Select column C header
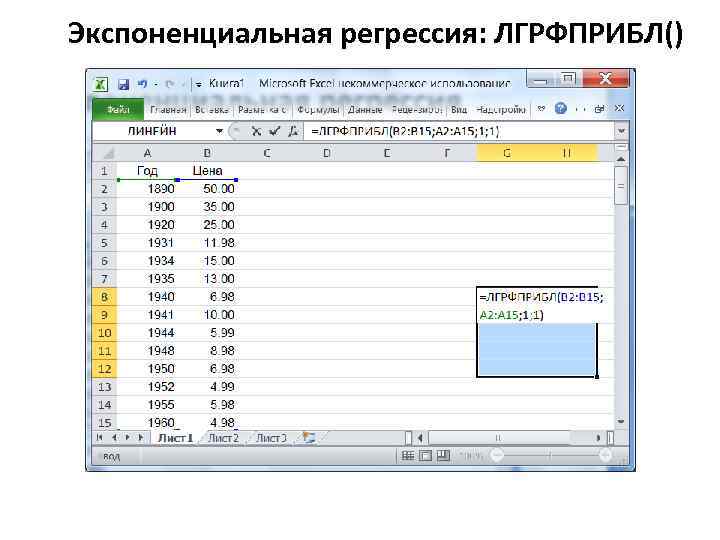The image size is (720, 540). (267, 153)
